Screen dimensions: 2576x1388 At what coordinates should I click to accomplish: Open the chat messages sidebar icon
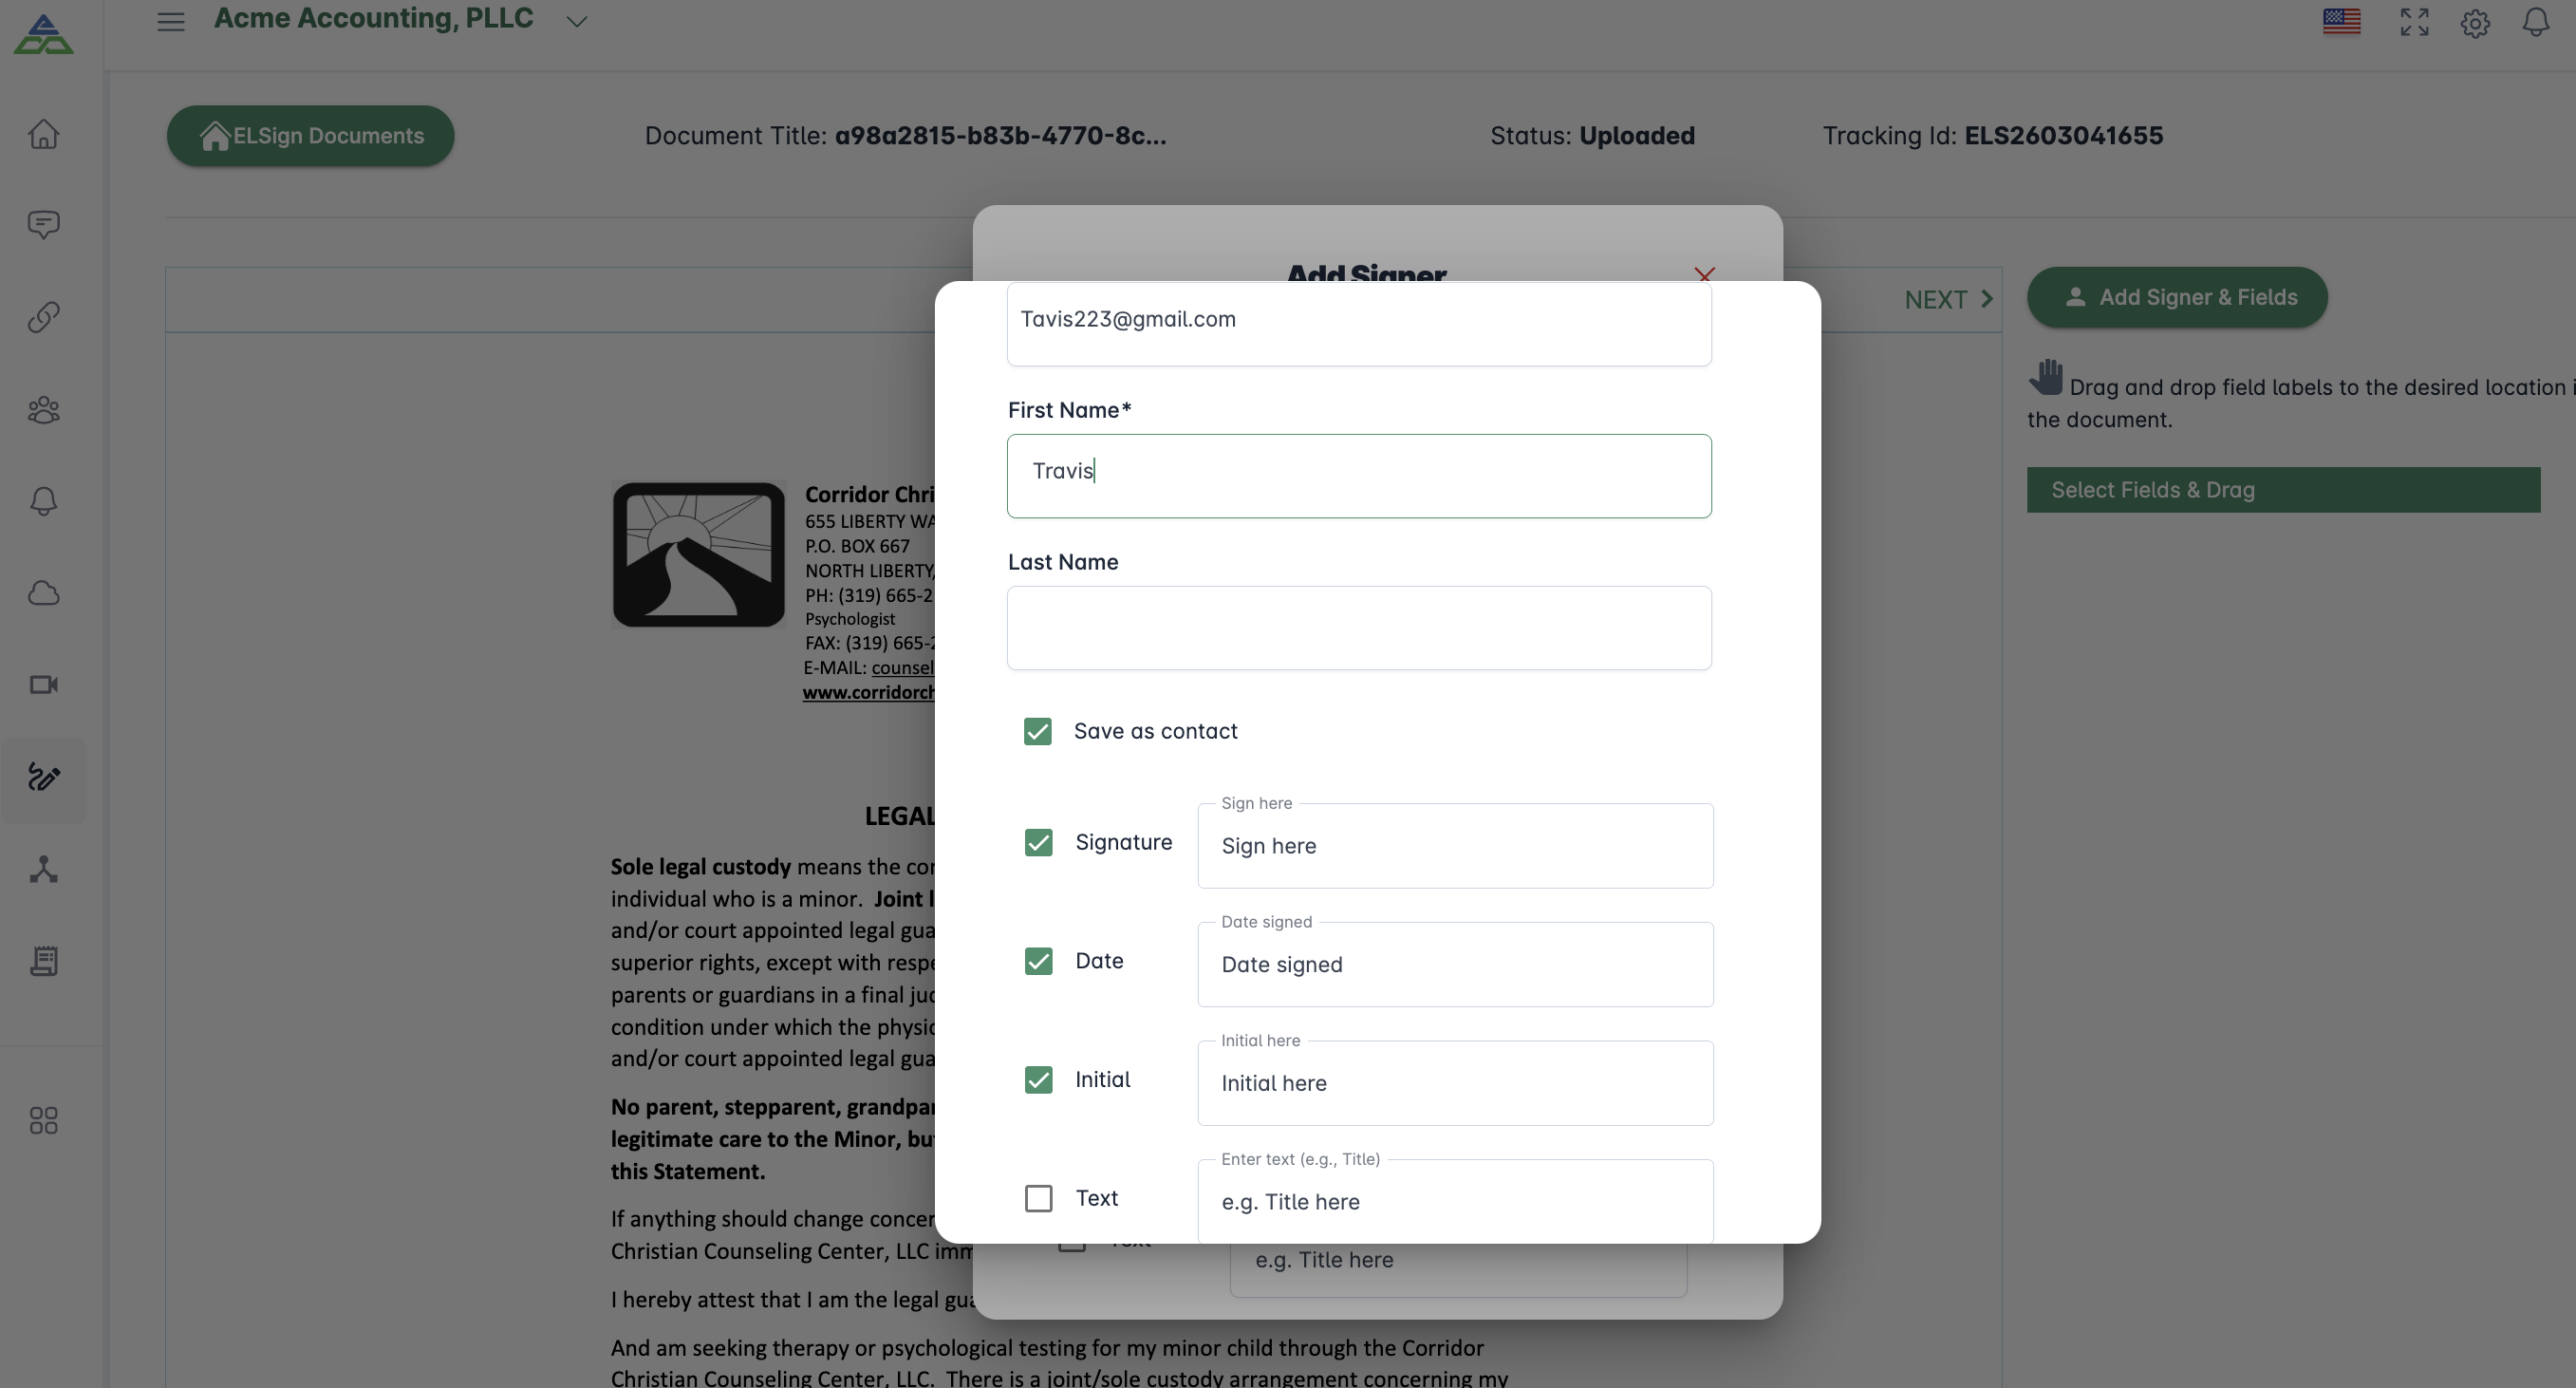tap(43, 224)
